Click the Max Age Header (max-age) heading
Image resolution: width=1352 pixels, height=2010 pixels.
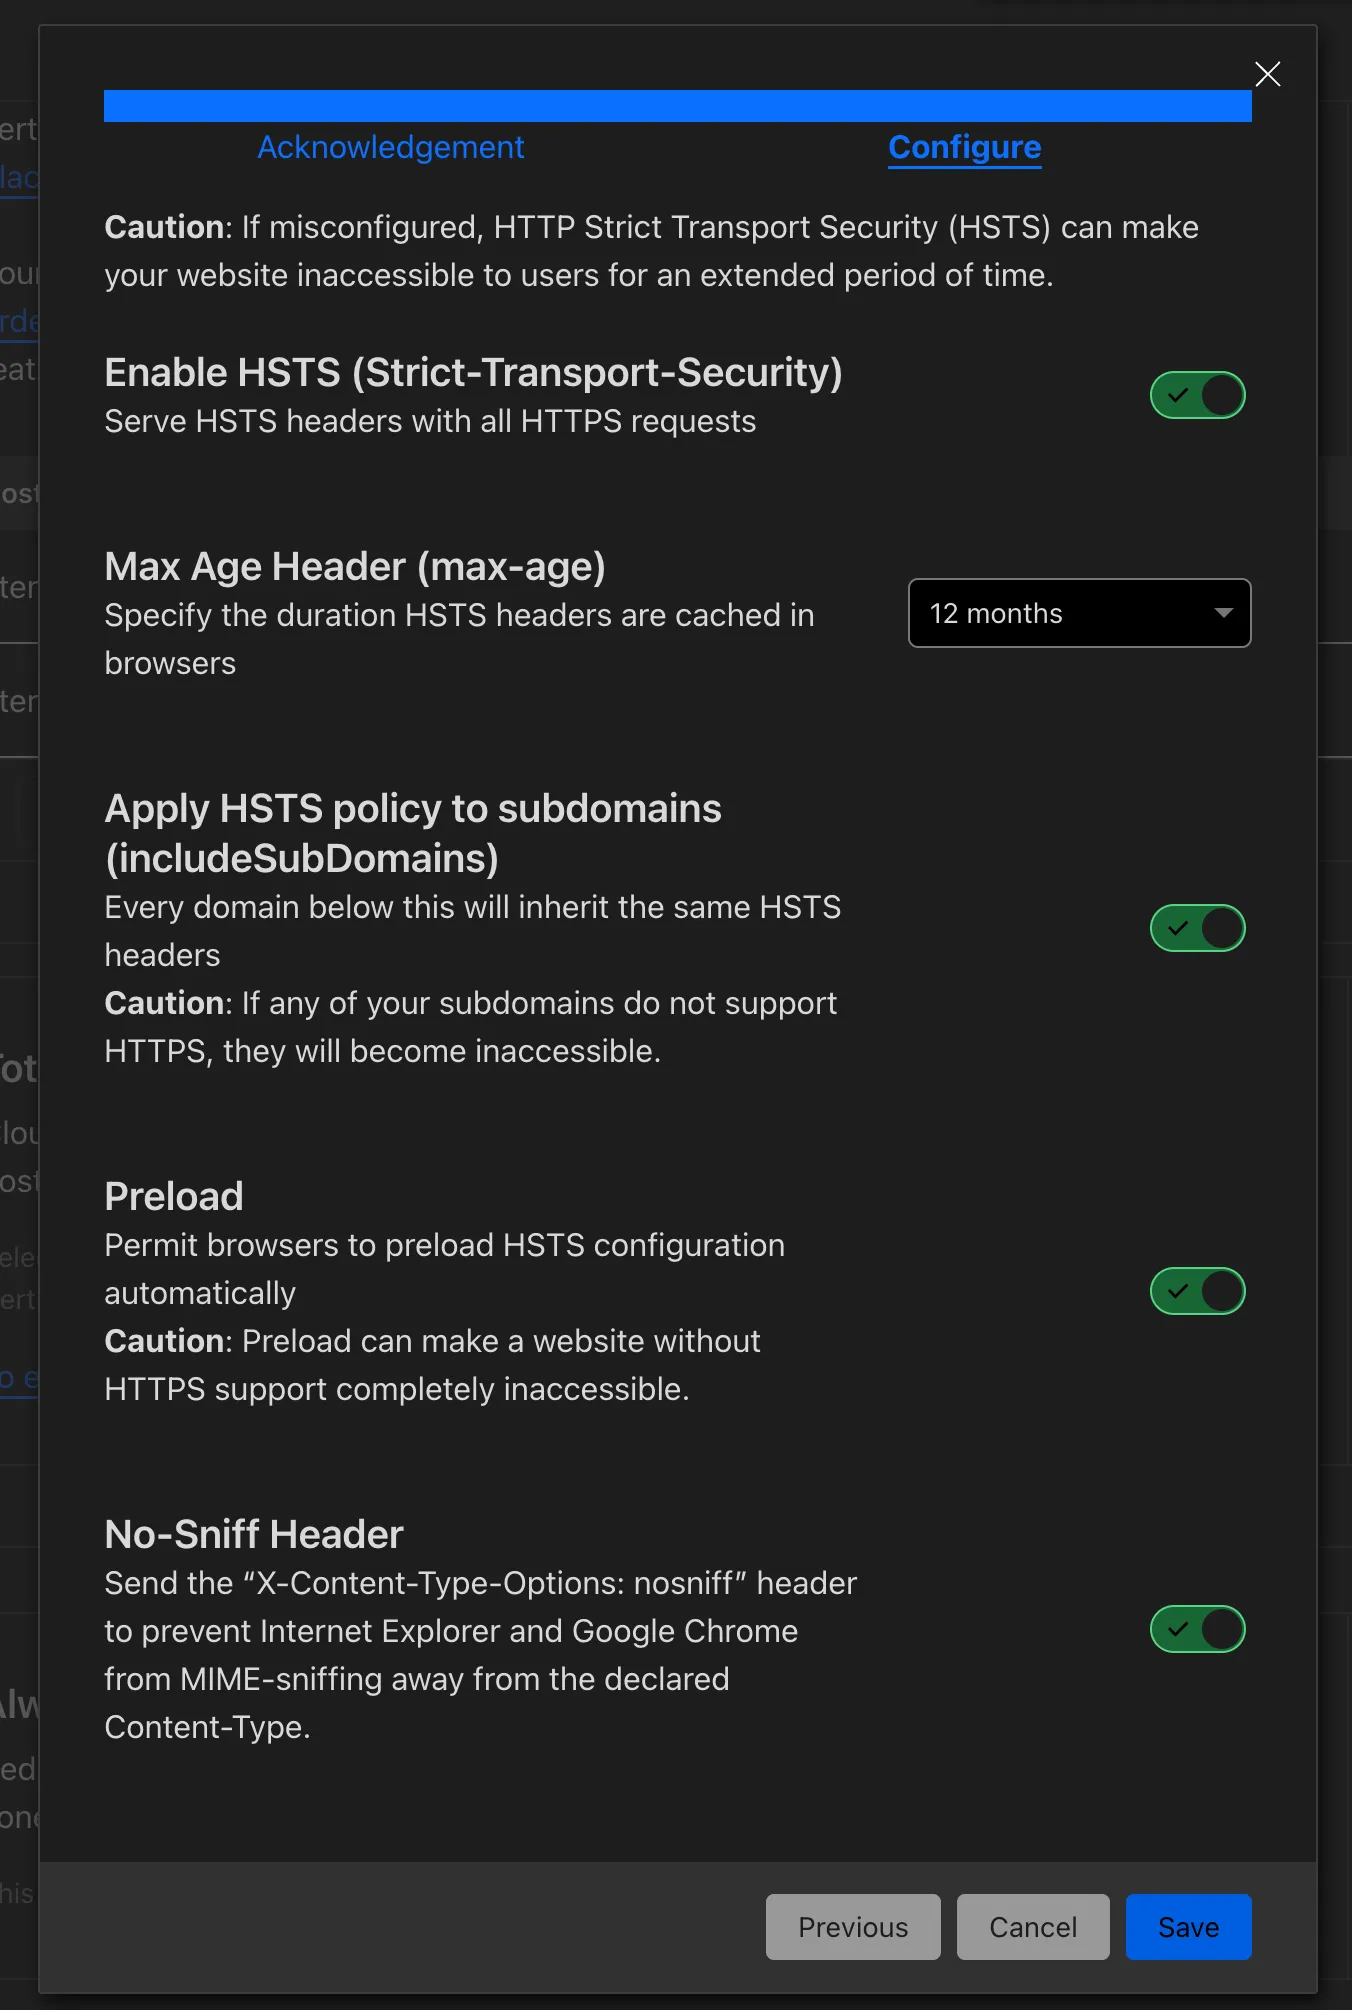[355, 567]
